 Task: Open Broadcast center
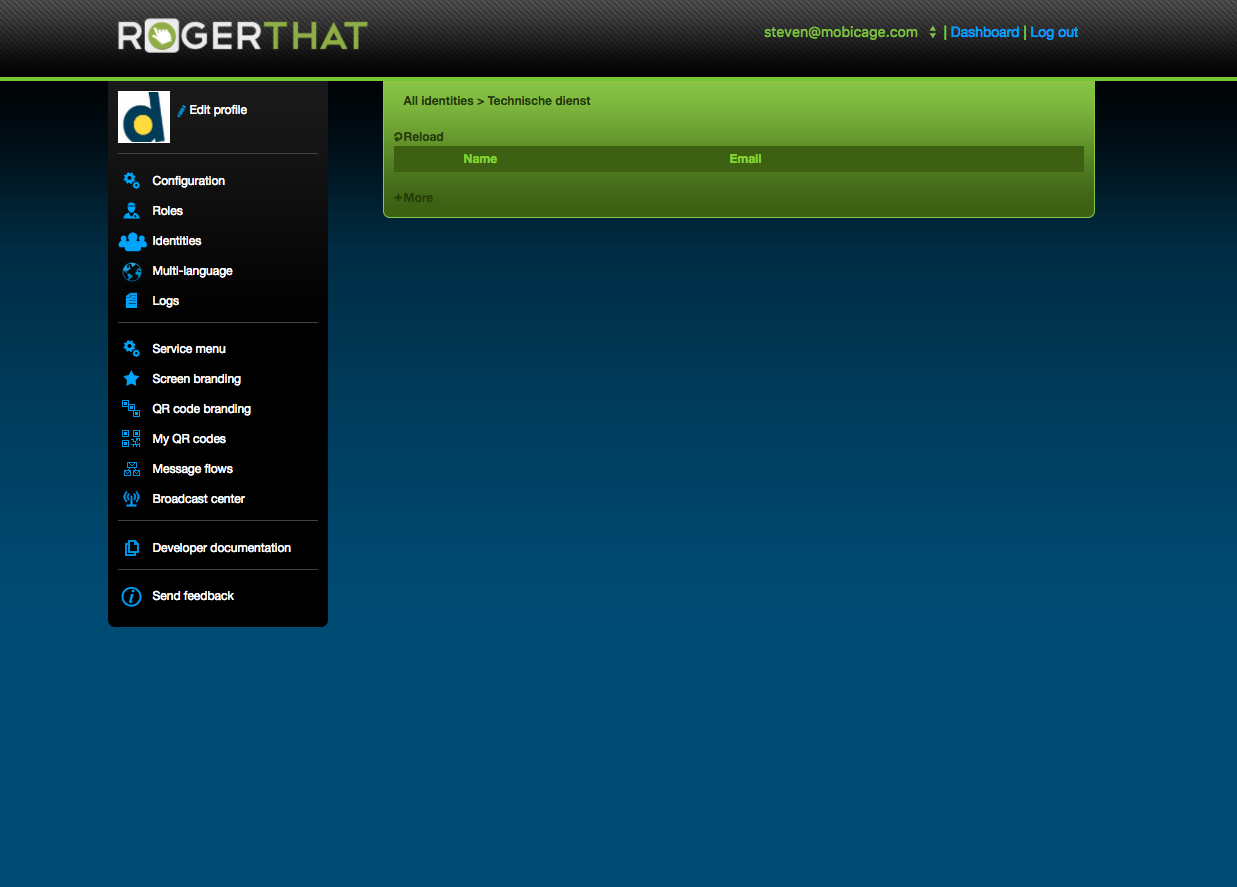[198, 499]
